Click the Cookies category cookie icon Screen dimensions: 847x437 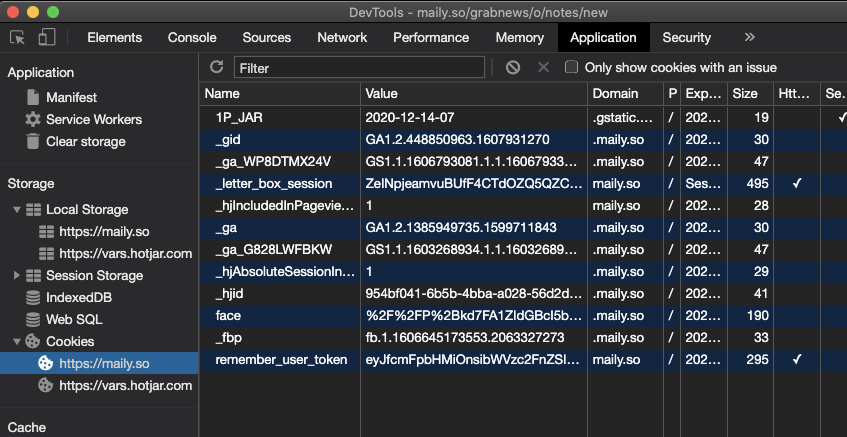click(x=33, y=341)
